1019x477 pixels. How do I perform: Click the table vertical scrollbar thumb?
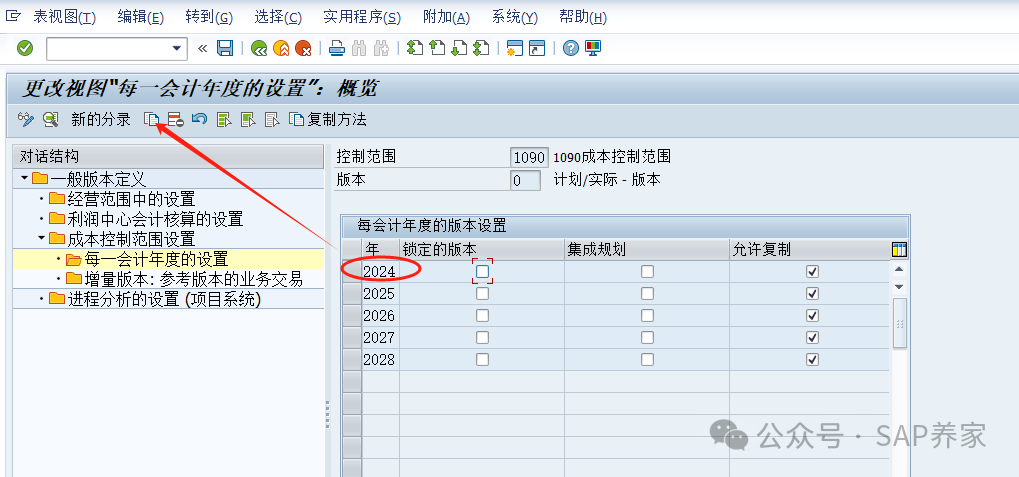click(x=900, y=323)
